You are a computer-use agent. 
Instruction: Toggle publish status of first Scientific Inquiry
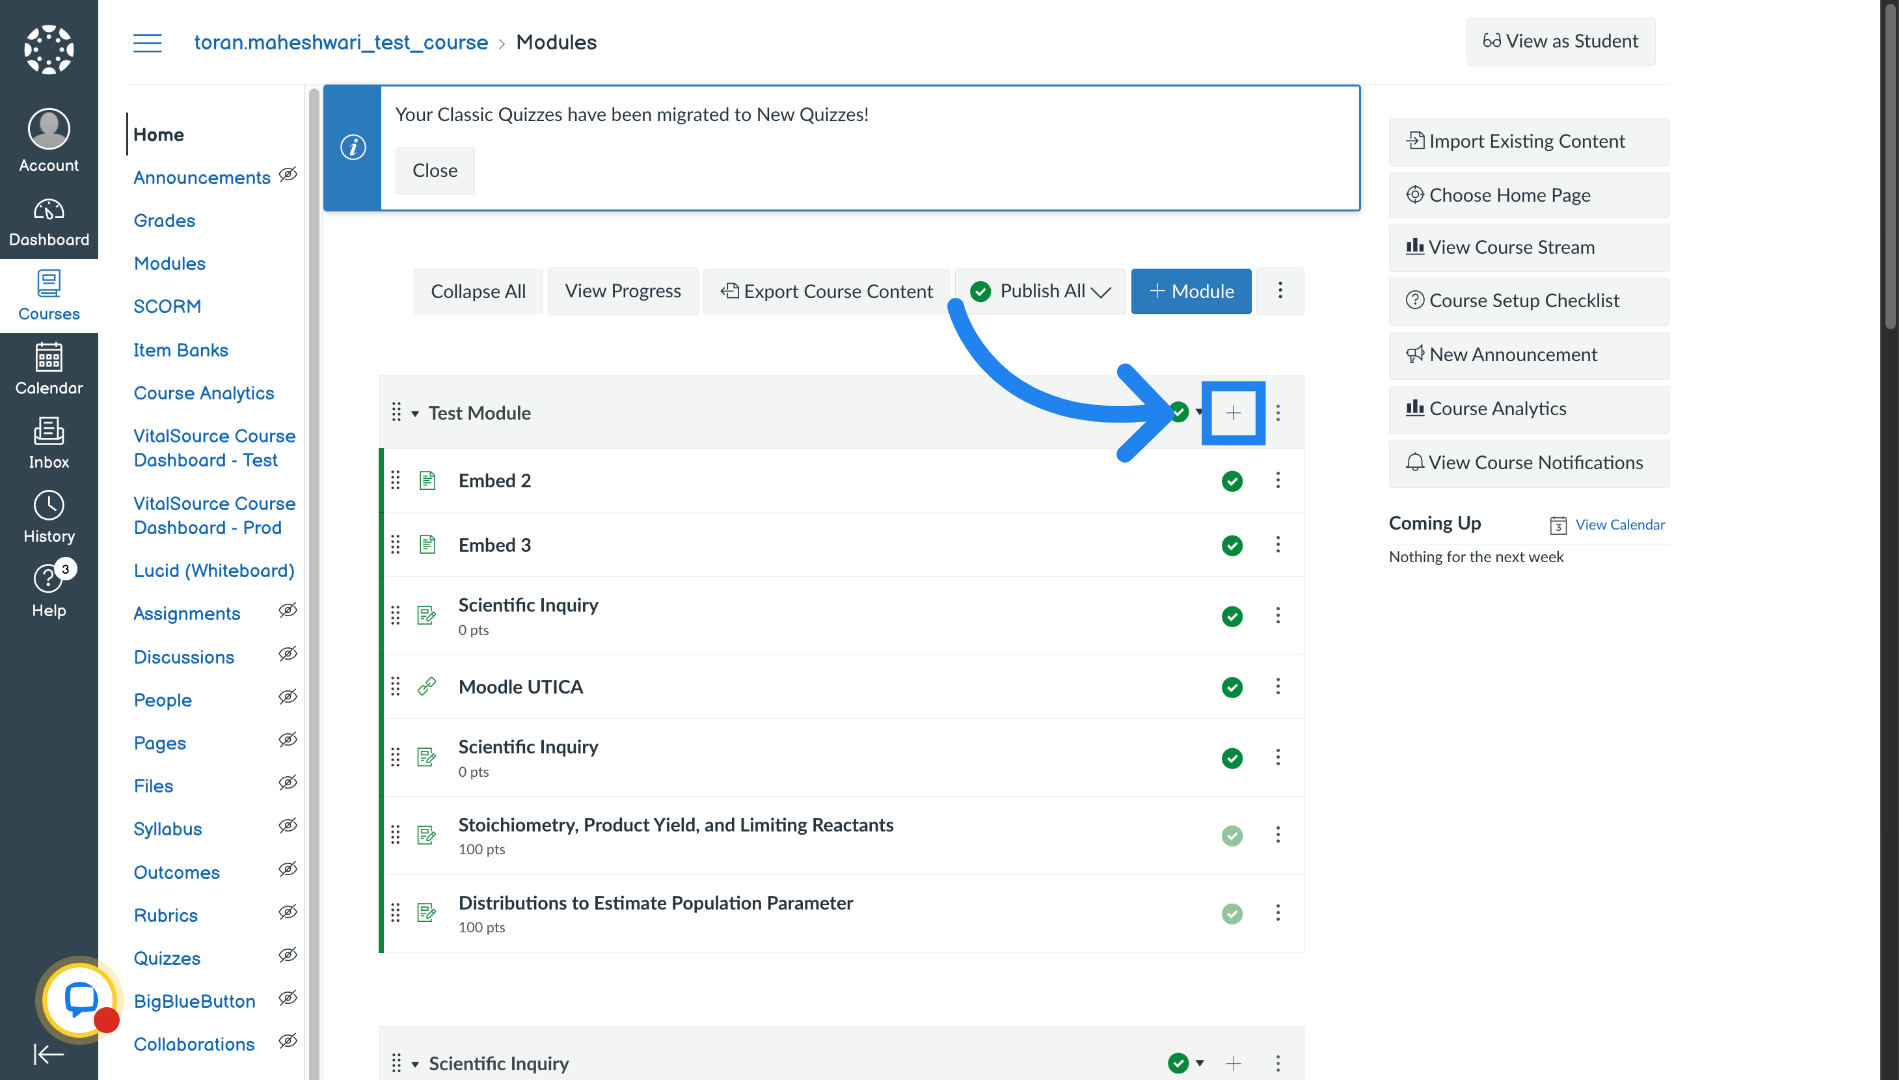point(1232,616)
